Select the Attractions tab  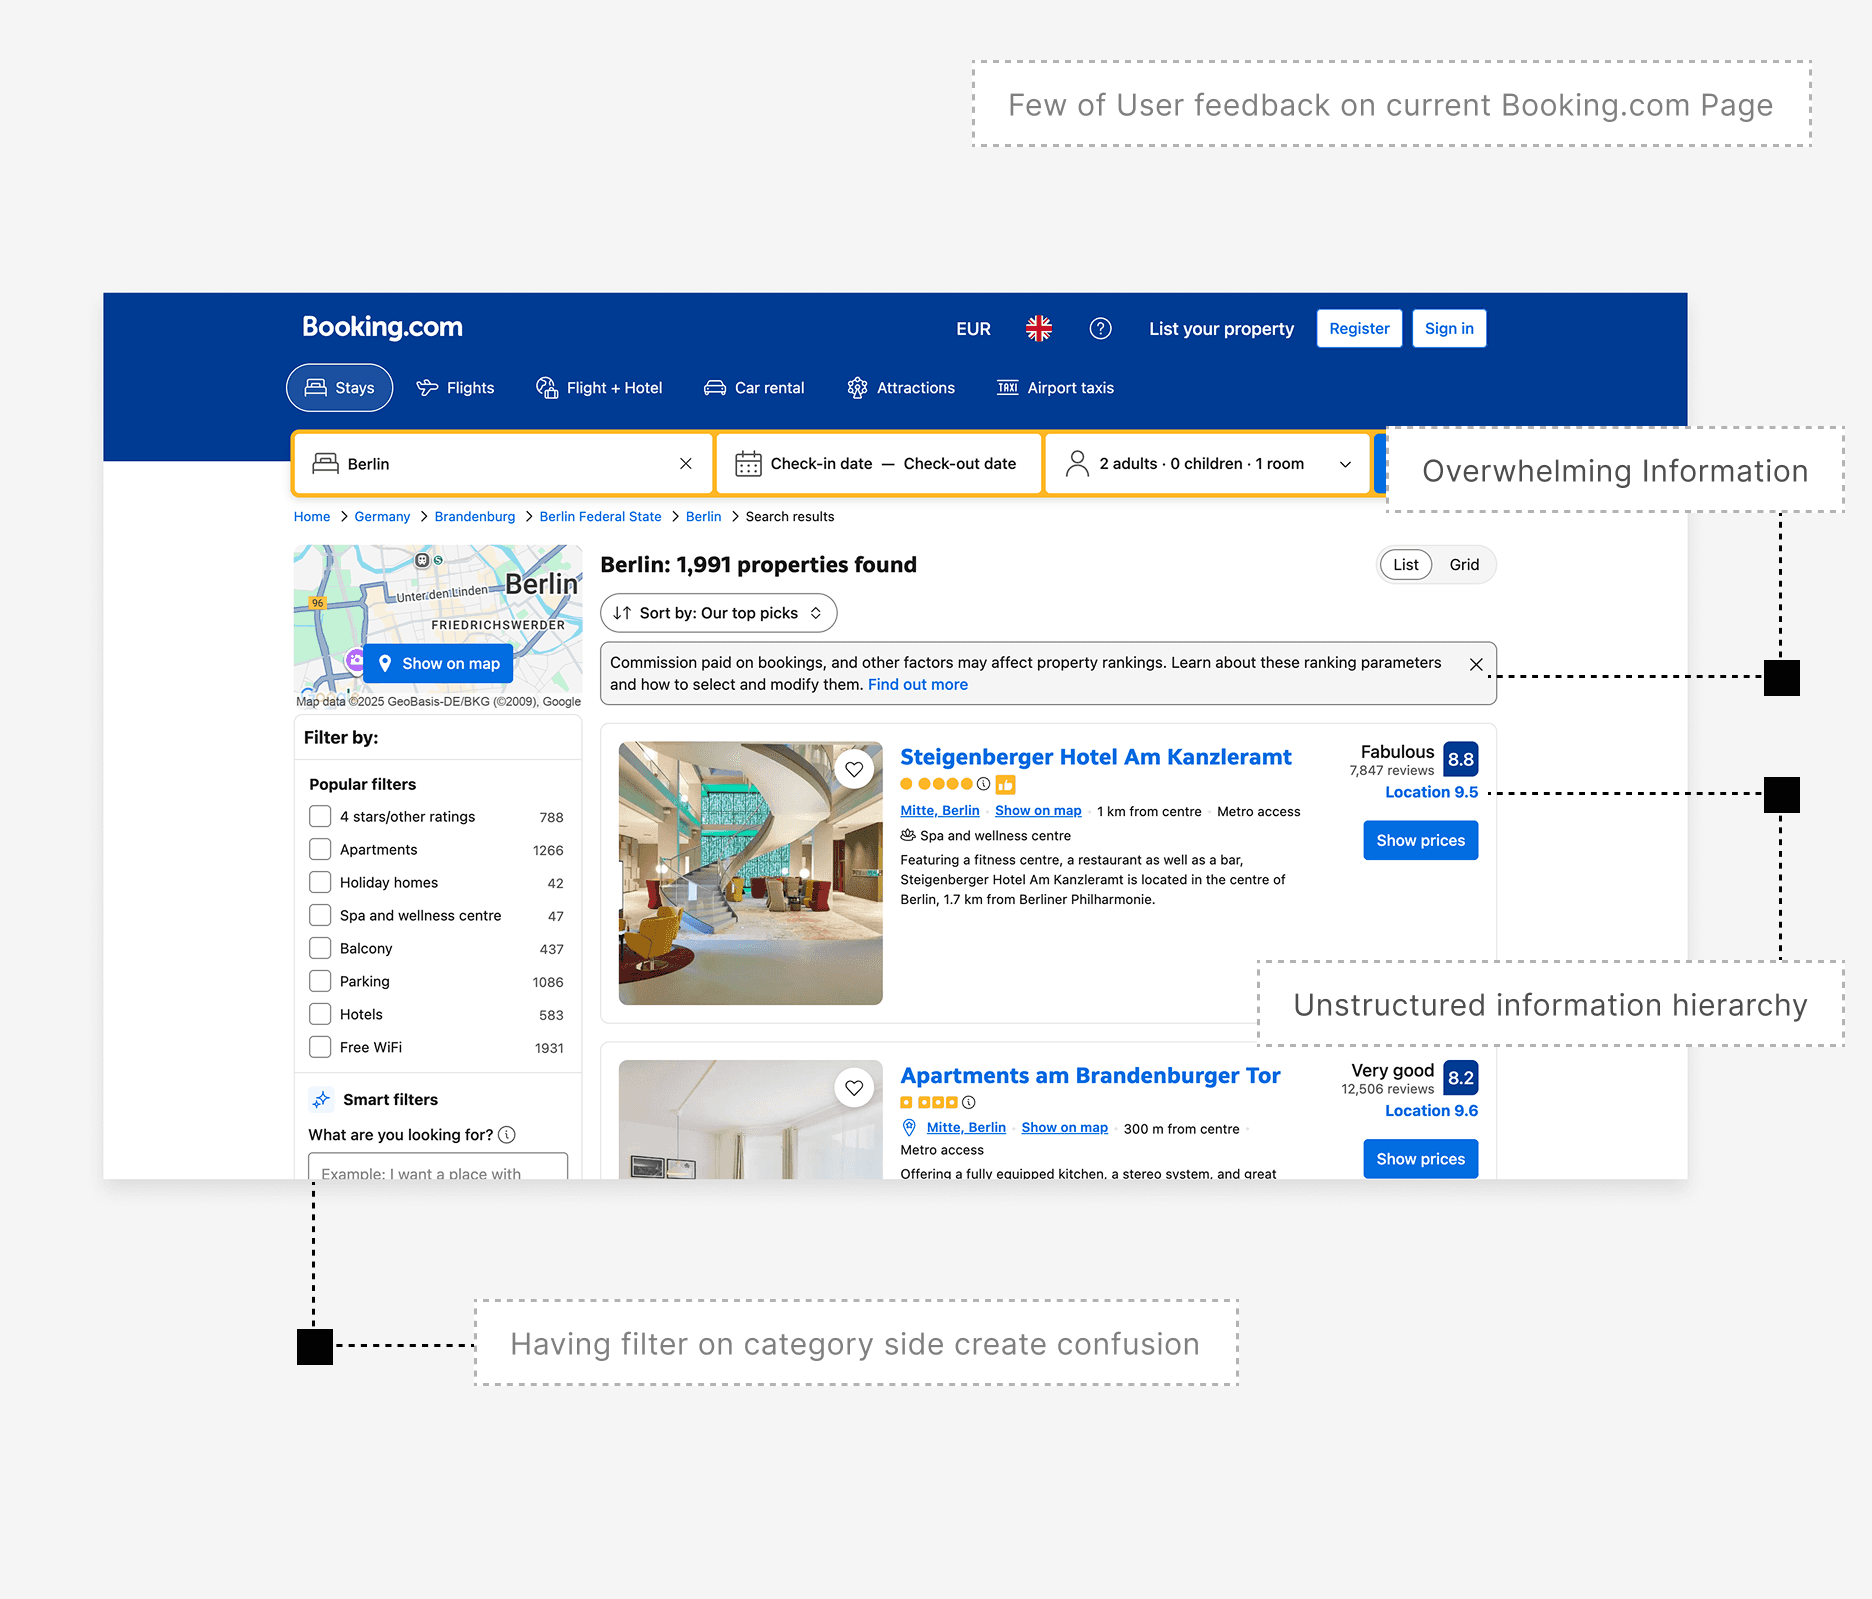pos(901,388)
